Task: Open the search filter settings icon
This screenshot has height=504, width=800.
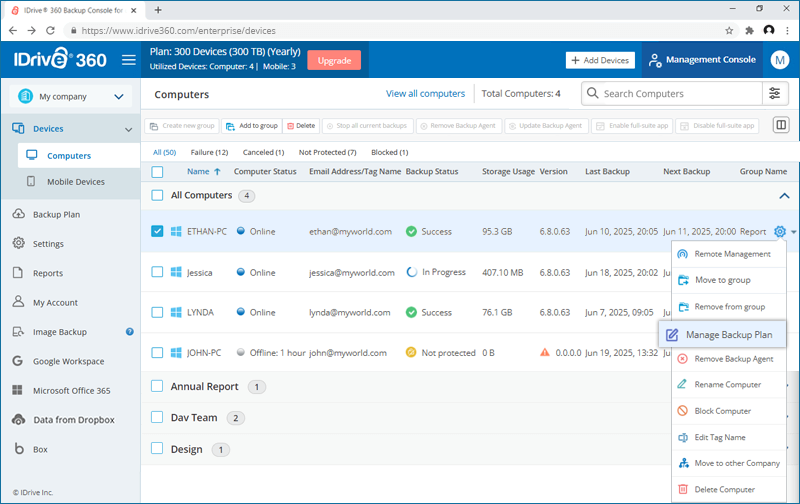Action: coord(774,93)
